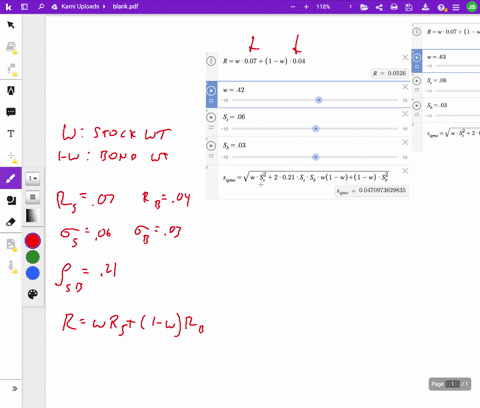The width and height of the screenshot is (480, 408).
Task: Expand the double-chevron toolbar toggle
Action: tap(14, 389)
